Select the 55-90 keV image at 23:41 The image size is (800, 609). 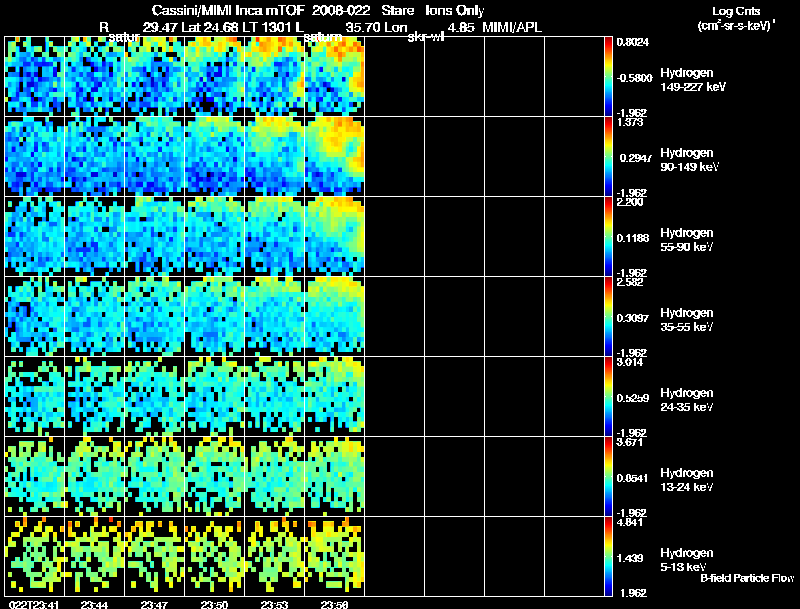[x=35, y=237]
